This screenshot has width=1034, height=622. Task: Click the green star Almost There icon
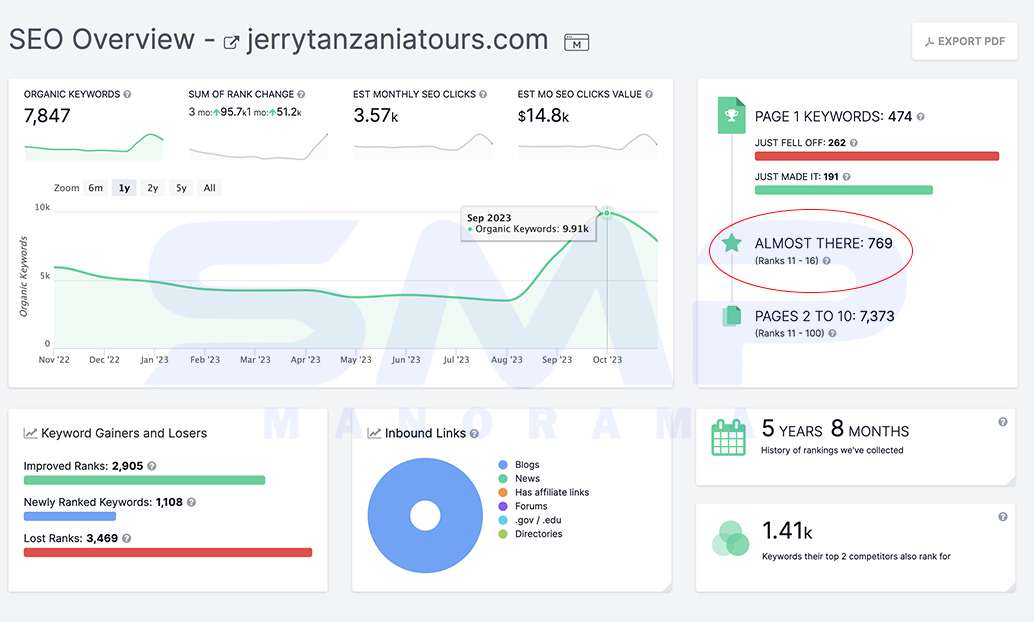point(731,243)
